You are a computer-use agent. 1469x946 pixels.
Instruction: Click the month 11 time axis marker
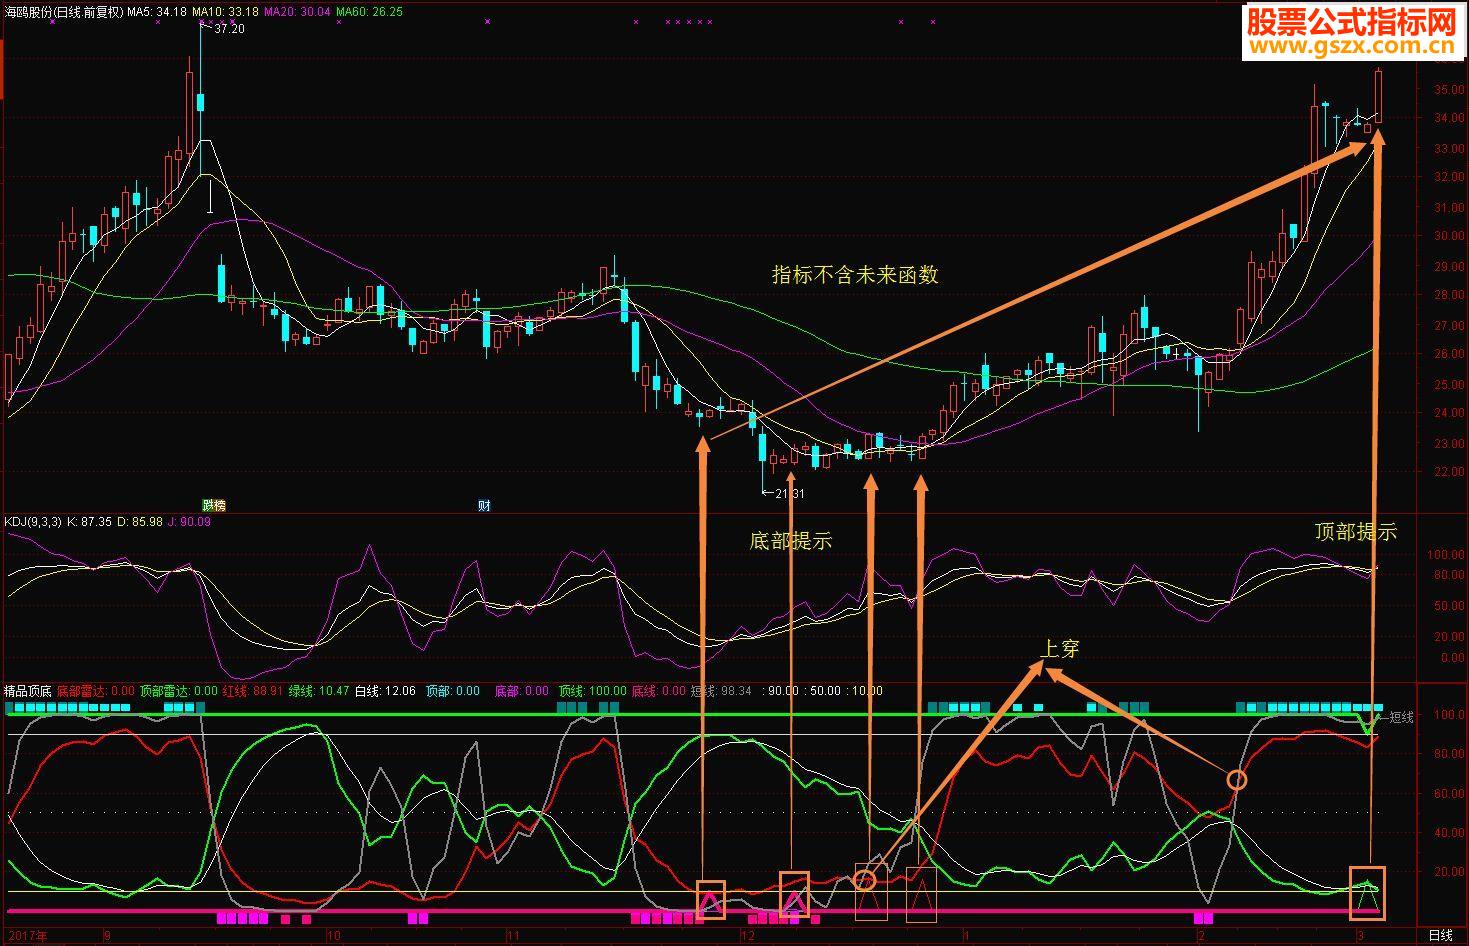coord(512,936)
